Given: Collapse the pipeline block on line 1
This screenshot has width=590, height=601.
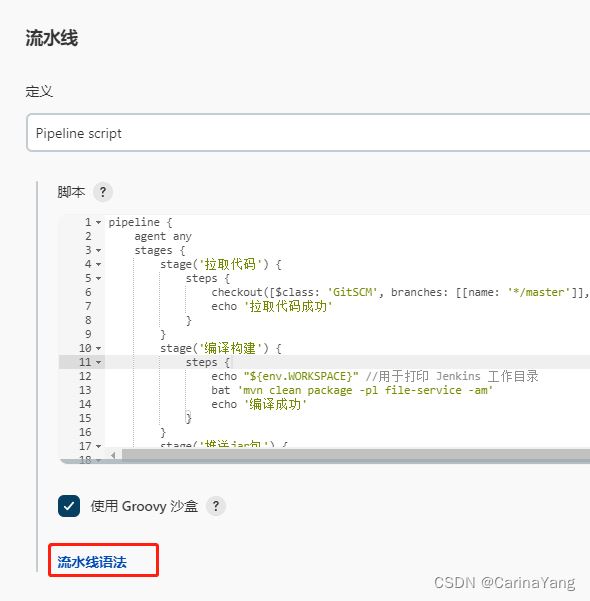Looking at the screenshot, I should tap(99, 222).
